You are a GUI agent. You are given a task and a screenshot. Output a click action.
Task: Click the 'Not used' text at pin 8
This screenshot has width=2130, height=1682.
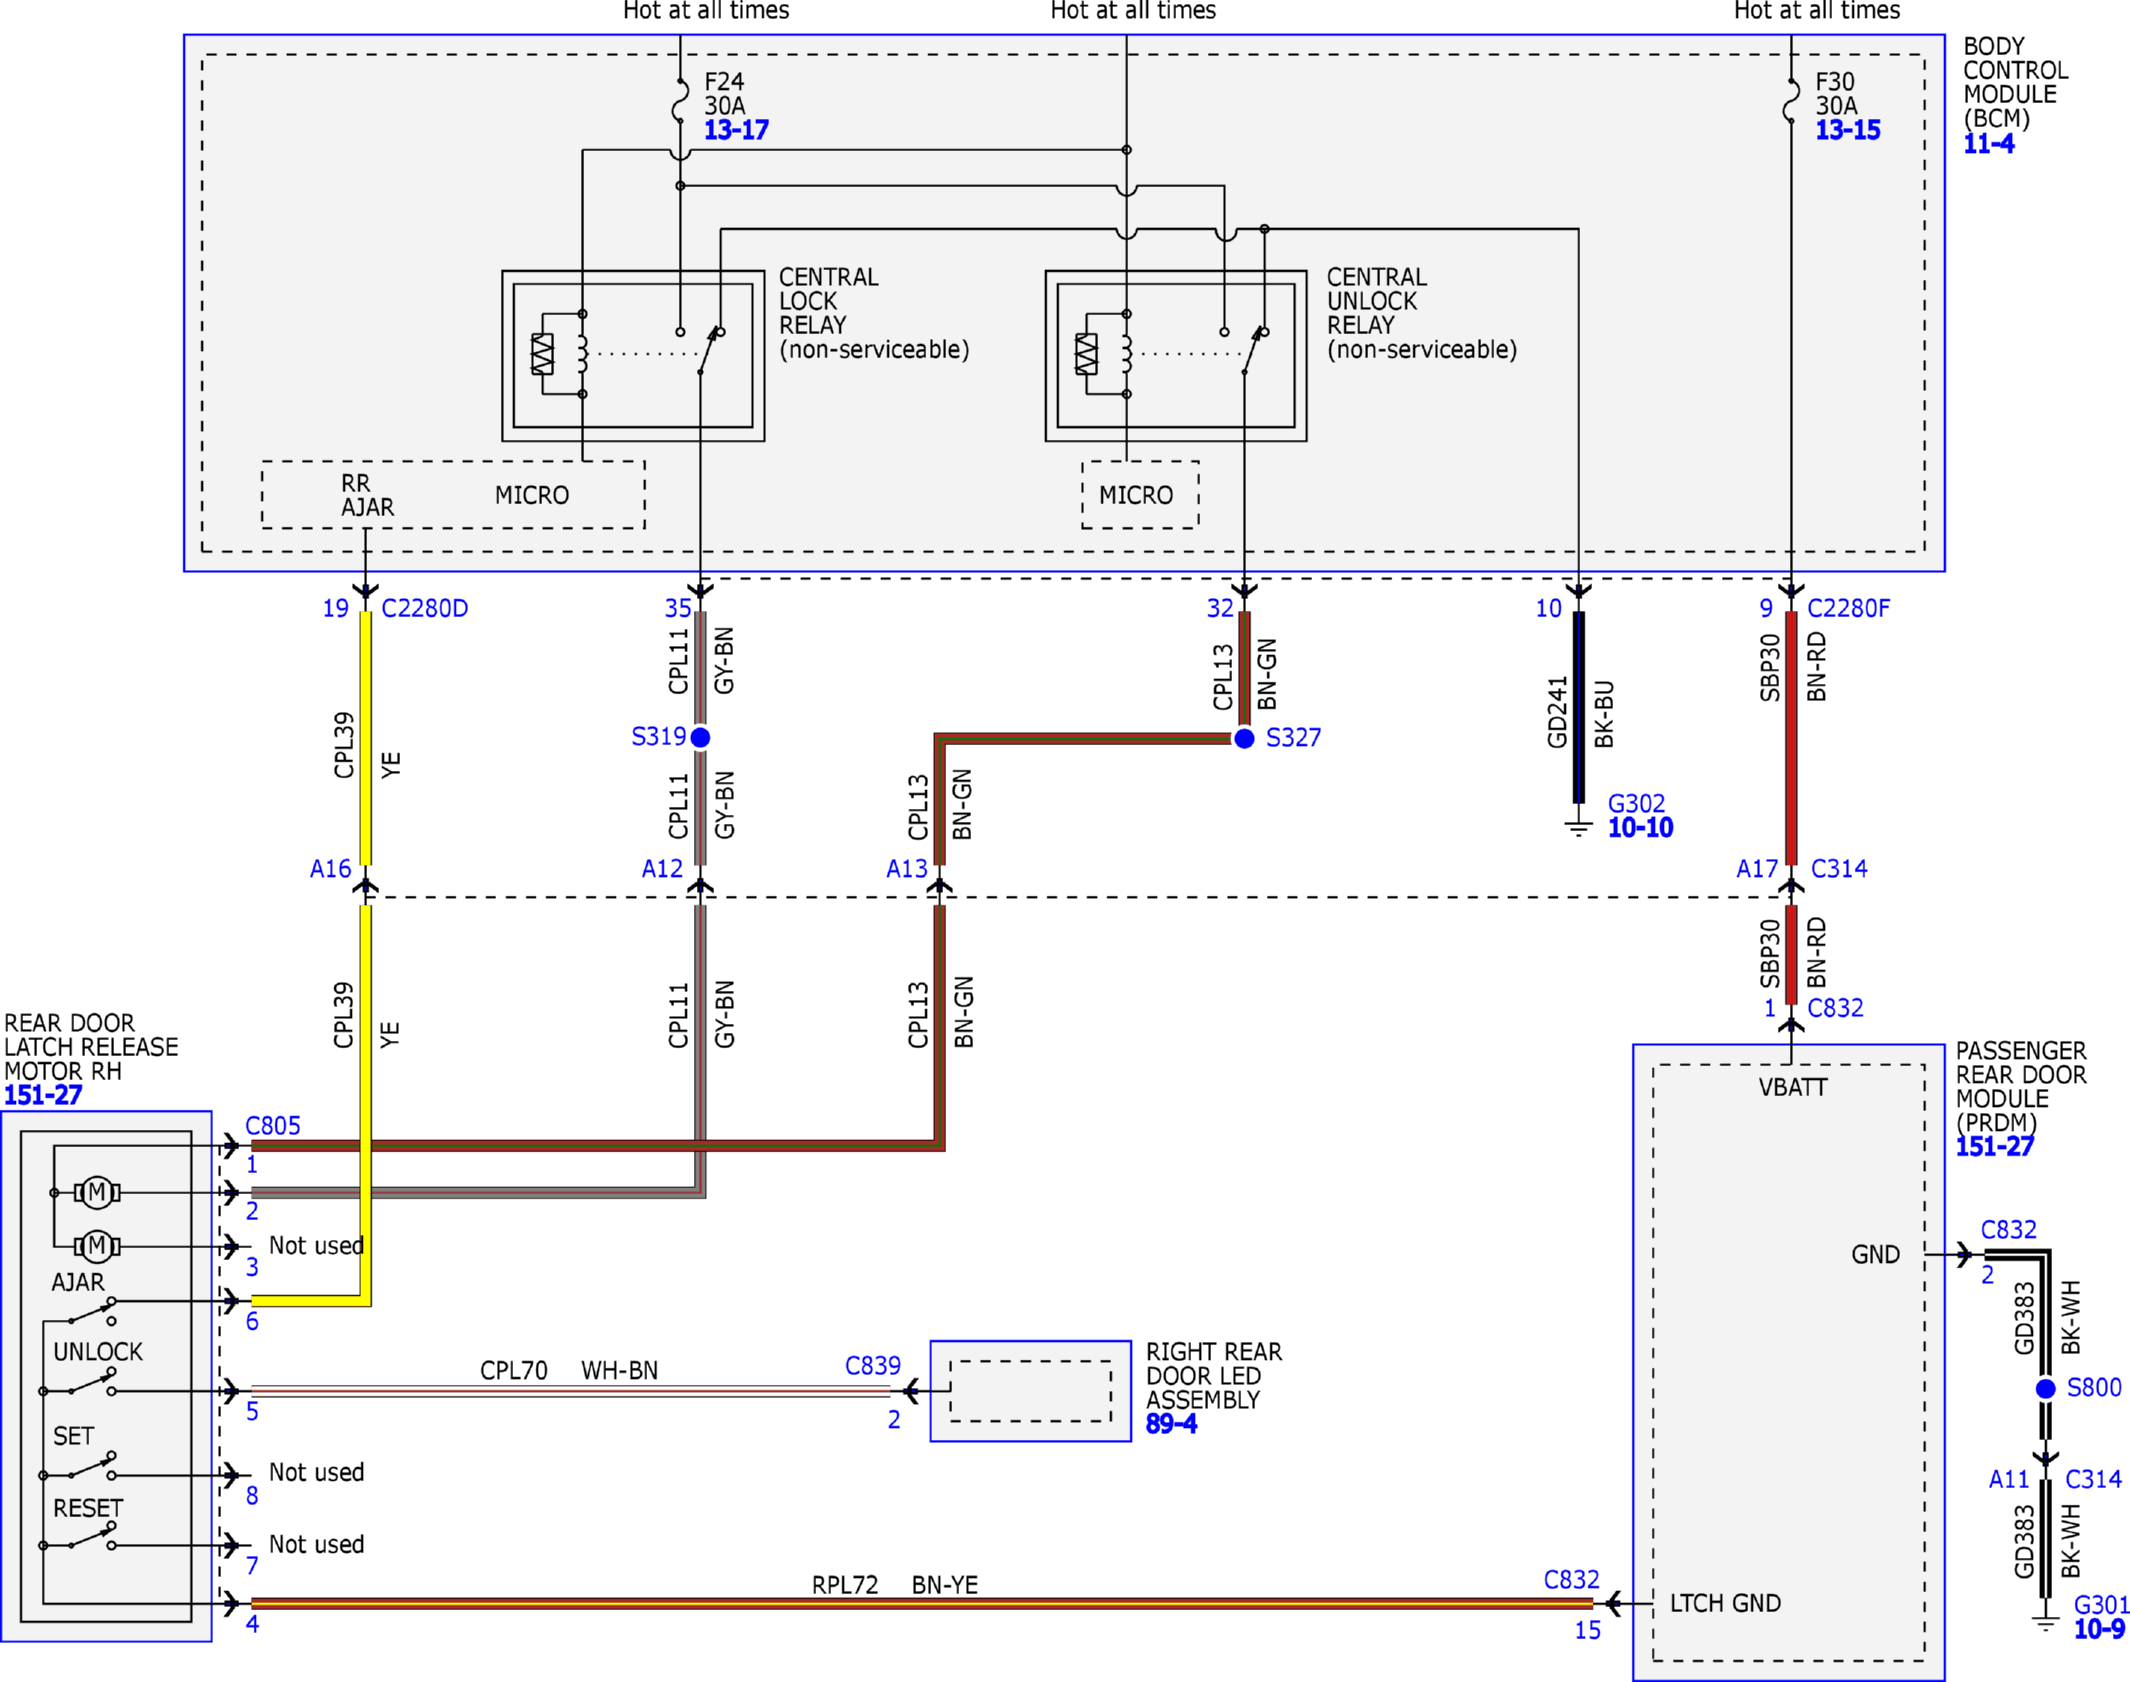point(316,1473)
